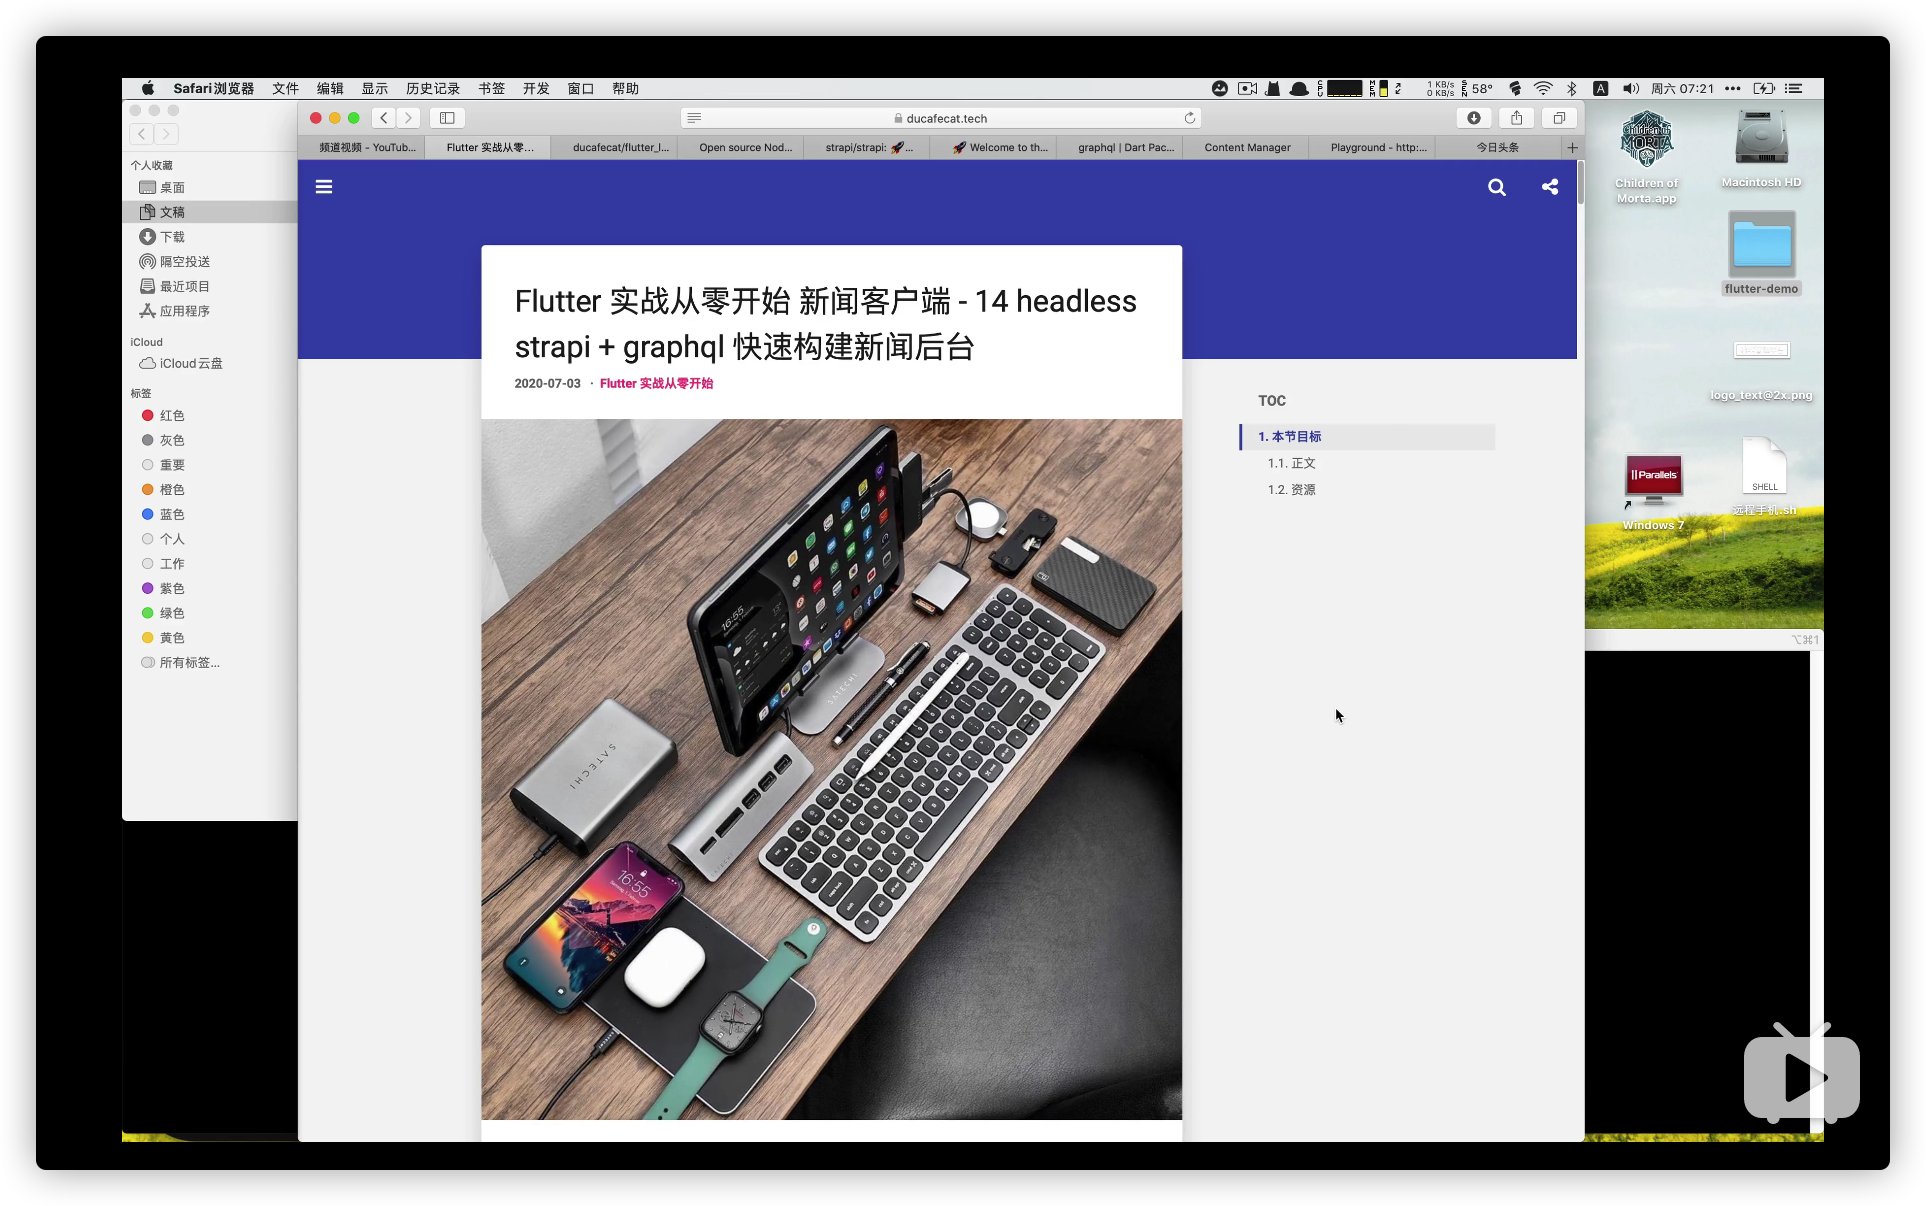Open the hamburger menu on the blog page
Screen dimensions: 1926x1206
pyautogui.click(x=324, y=187)
